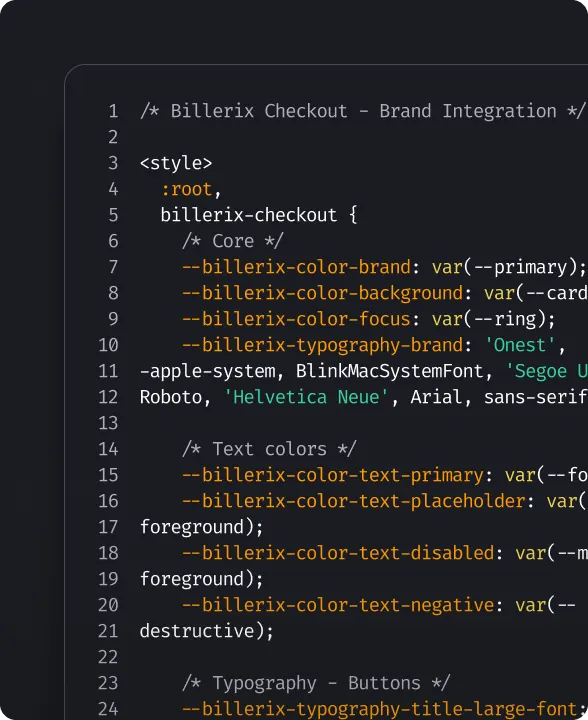The height and width of the screenshot is (720, 588).
Task: Click the /* Text colors */ comment
Action: 269,449
